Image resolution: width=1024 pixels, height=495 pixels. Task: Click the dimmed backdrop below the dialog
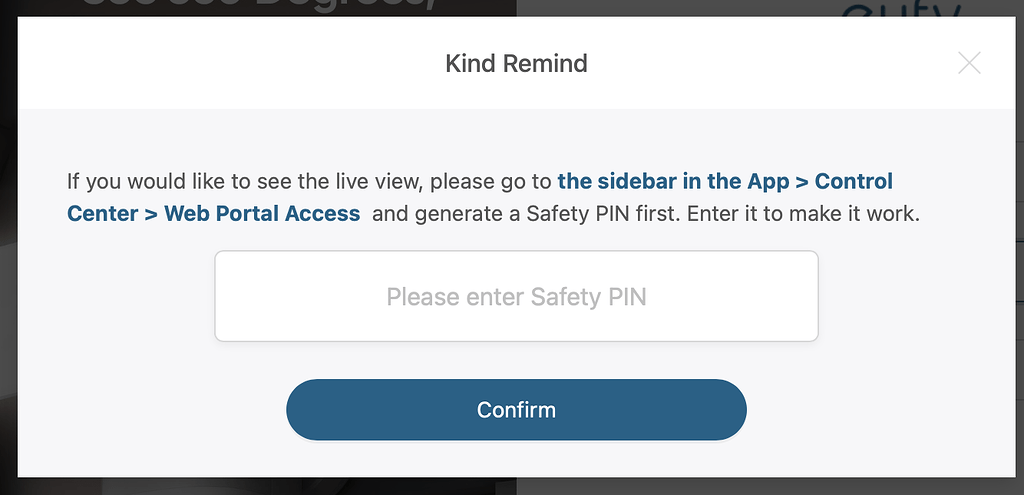click(516, 487)
